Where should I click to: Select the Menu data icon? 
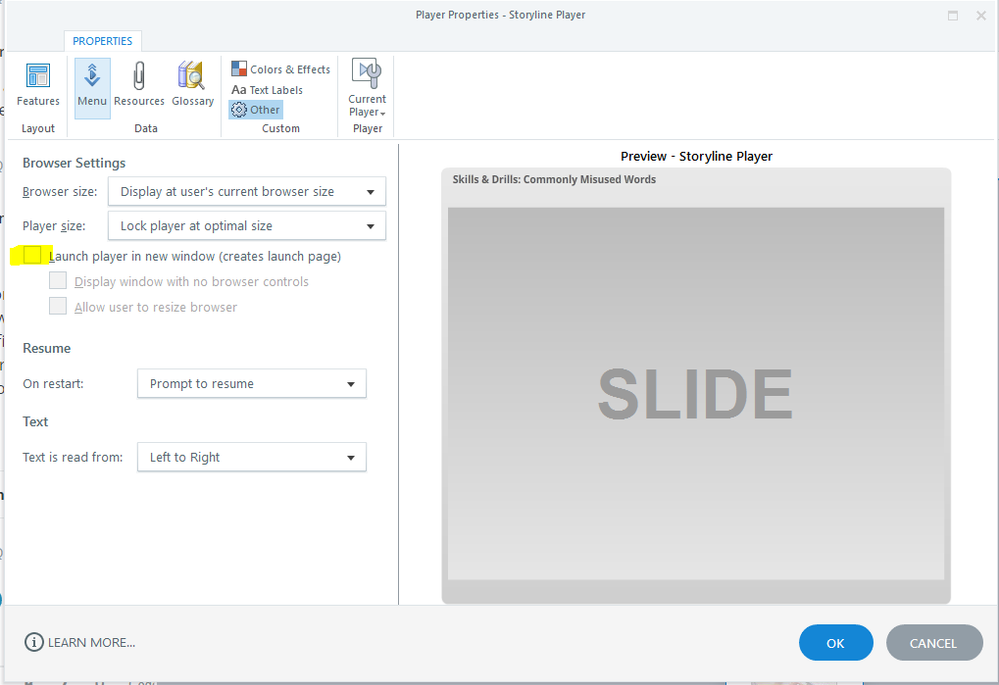click(92, 88)
